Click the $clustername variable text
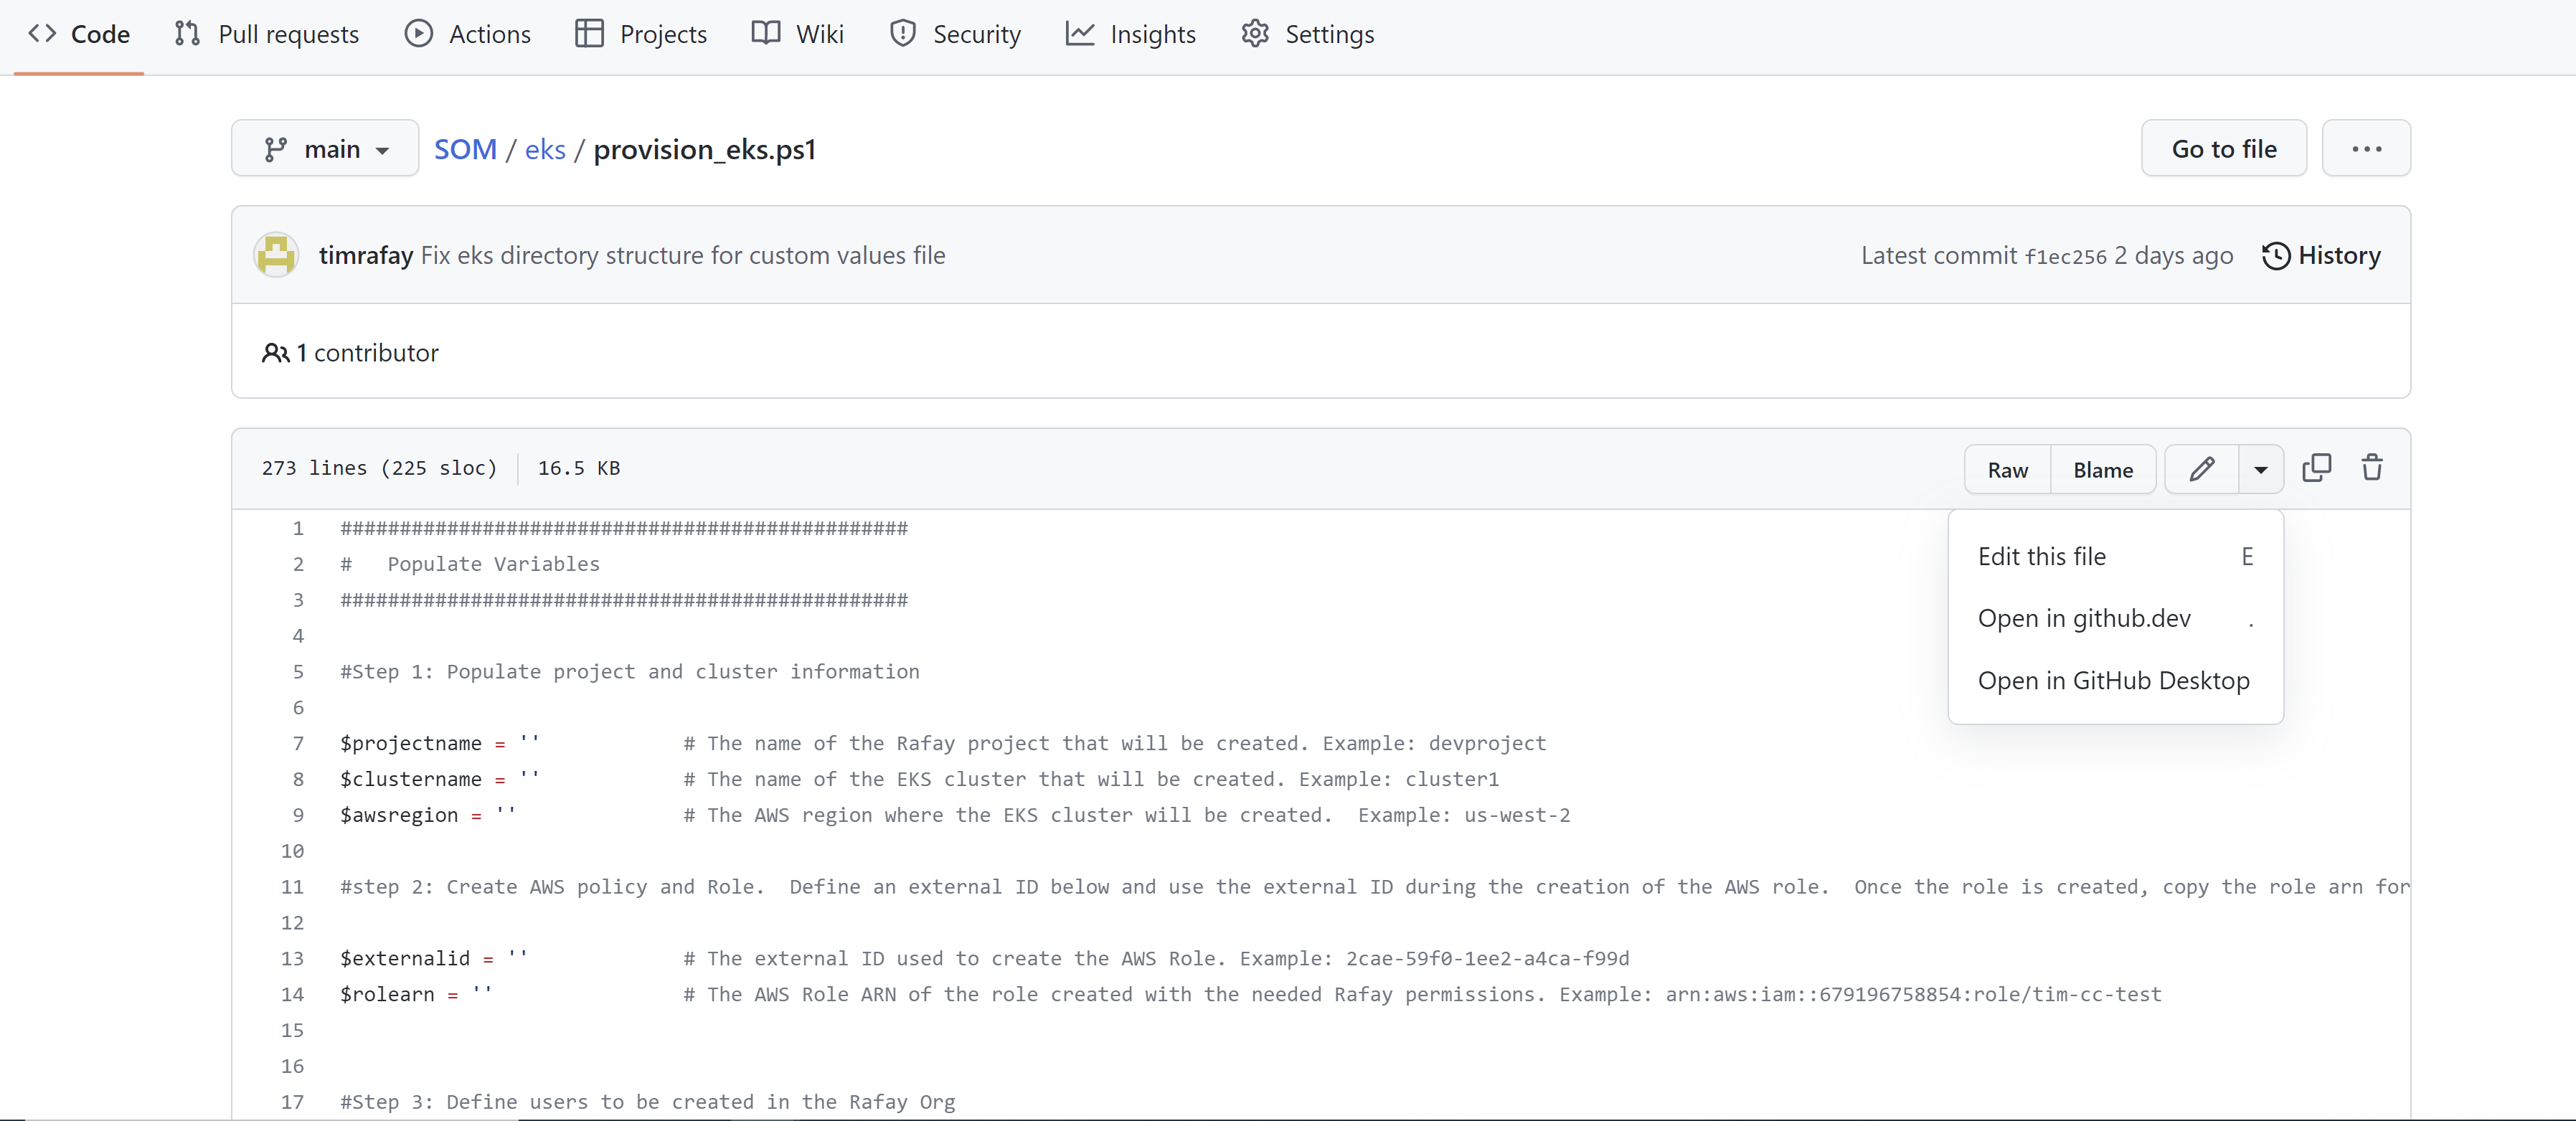The image size is (2576, 1121). point(411,779)
